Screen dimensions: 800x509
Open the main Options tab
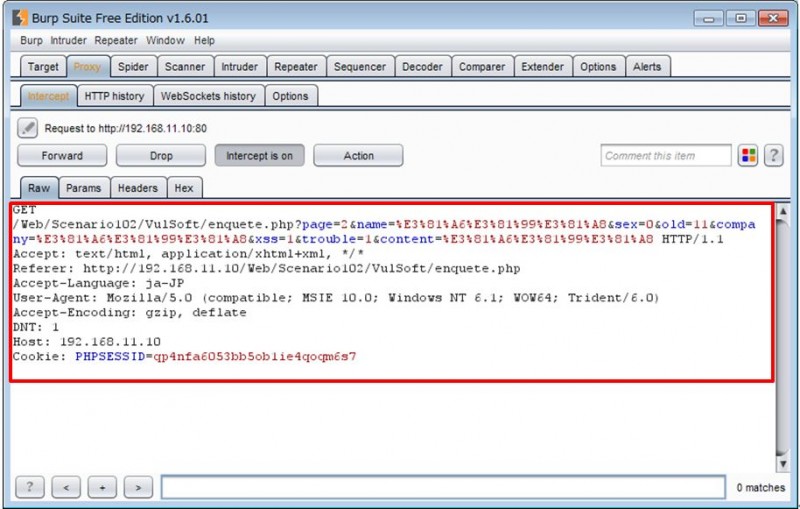[x=598, y=67]
